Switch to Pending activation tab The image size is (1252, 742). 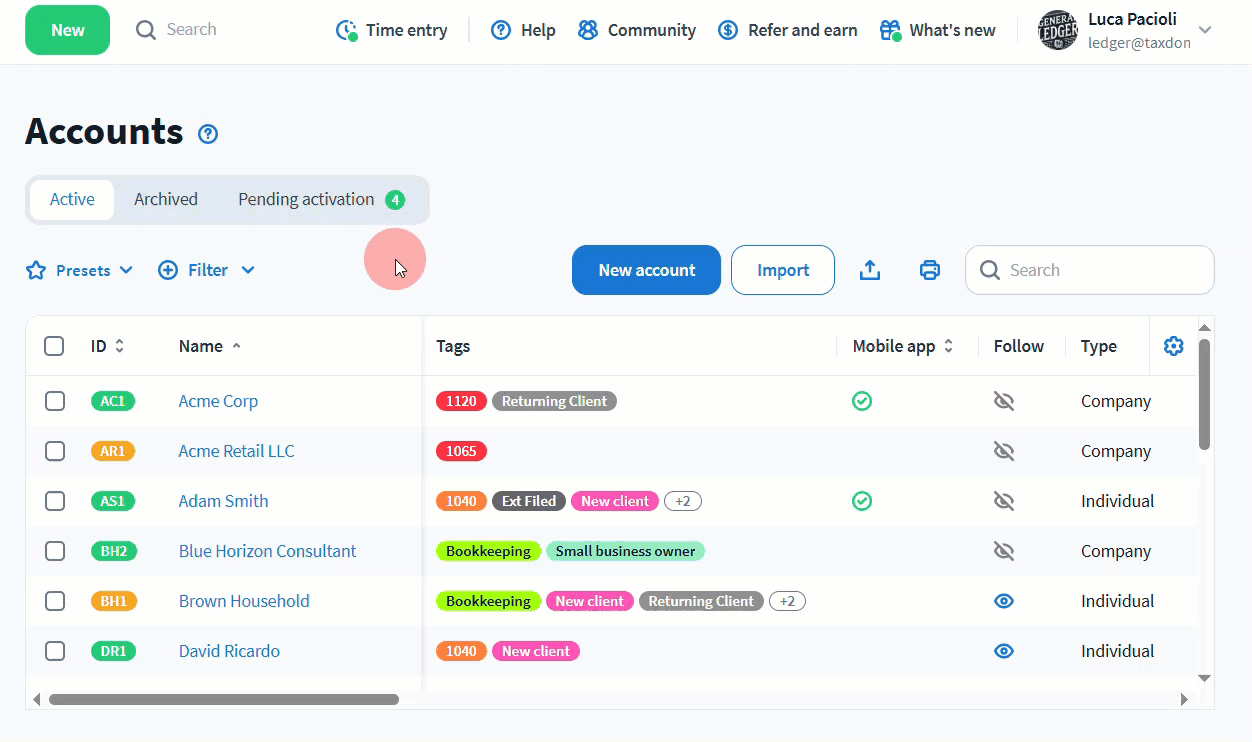pos(320,199)
